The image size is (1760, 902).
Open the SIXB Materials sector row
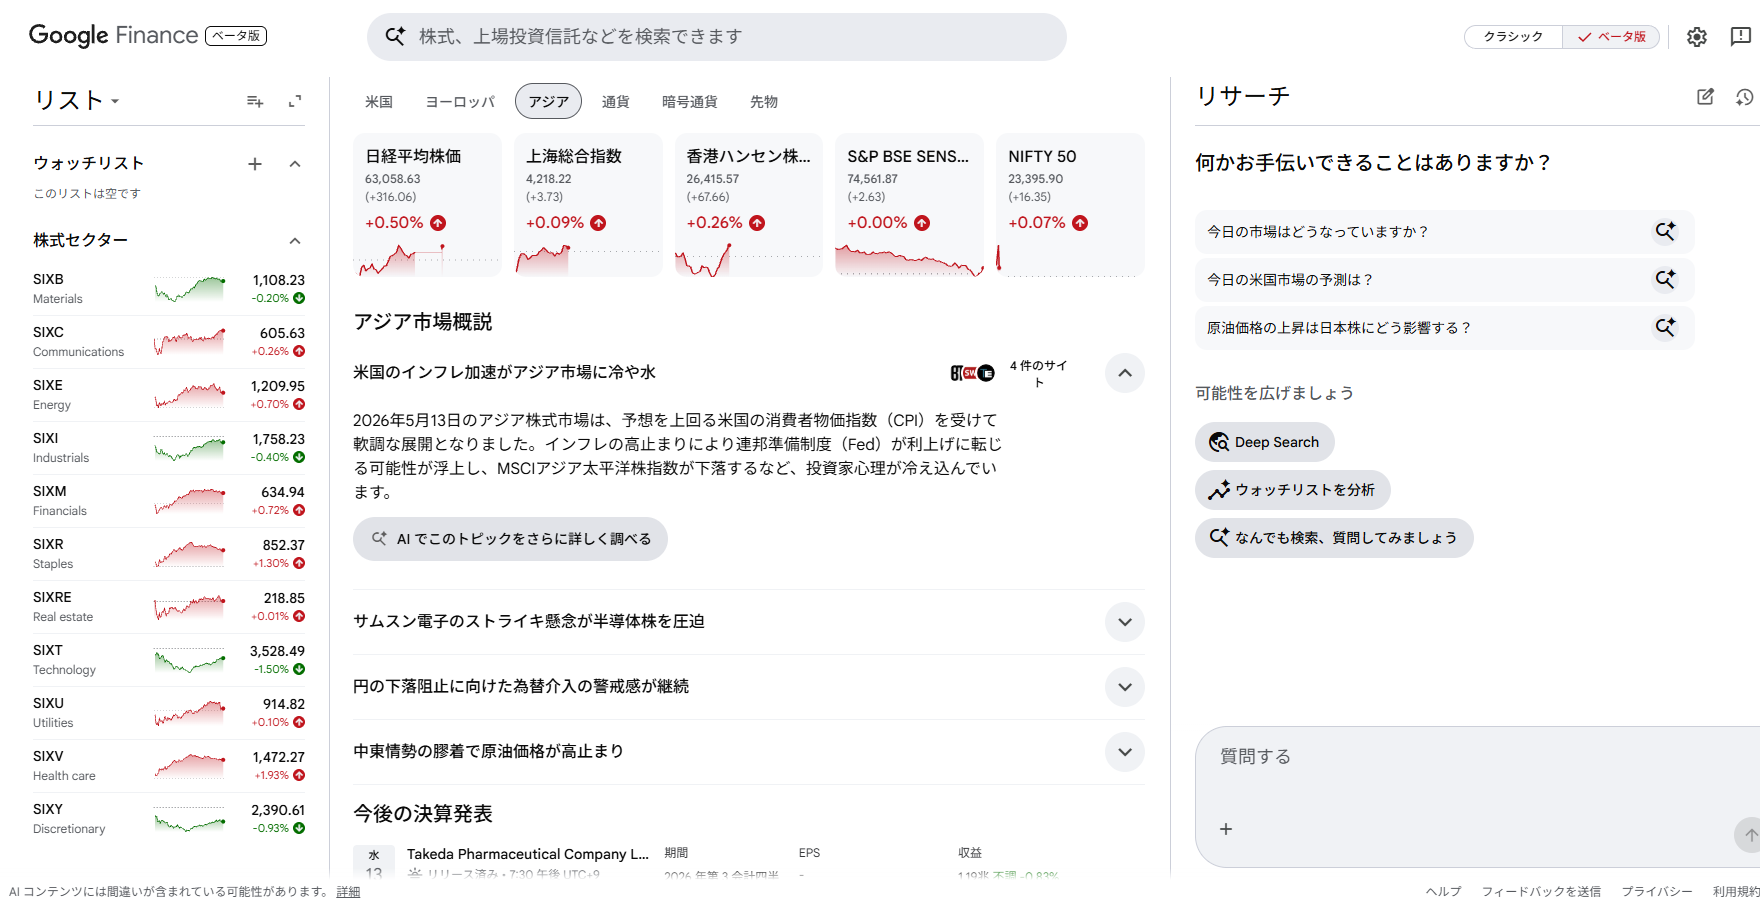pyautogui.click(x=169, y=289)
